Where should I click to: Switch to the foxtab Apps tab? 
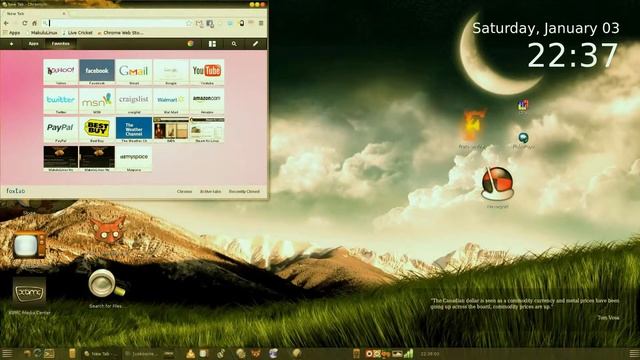[x=33, y=44]
